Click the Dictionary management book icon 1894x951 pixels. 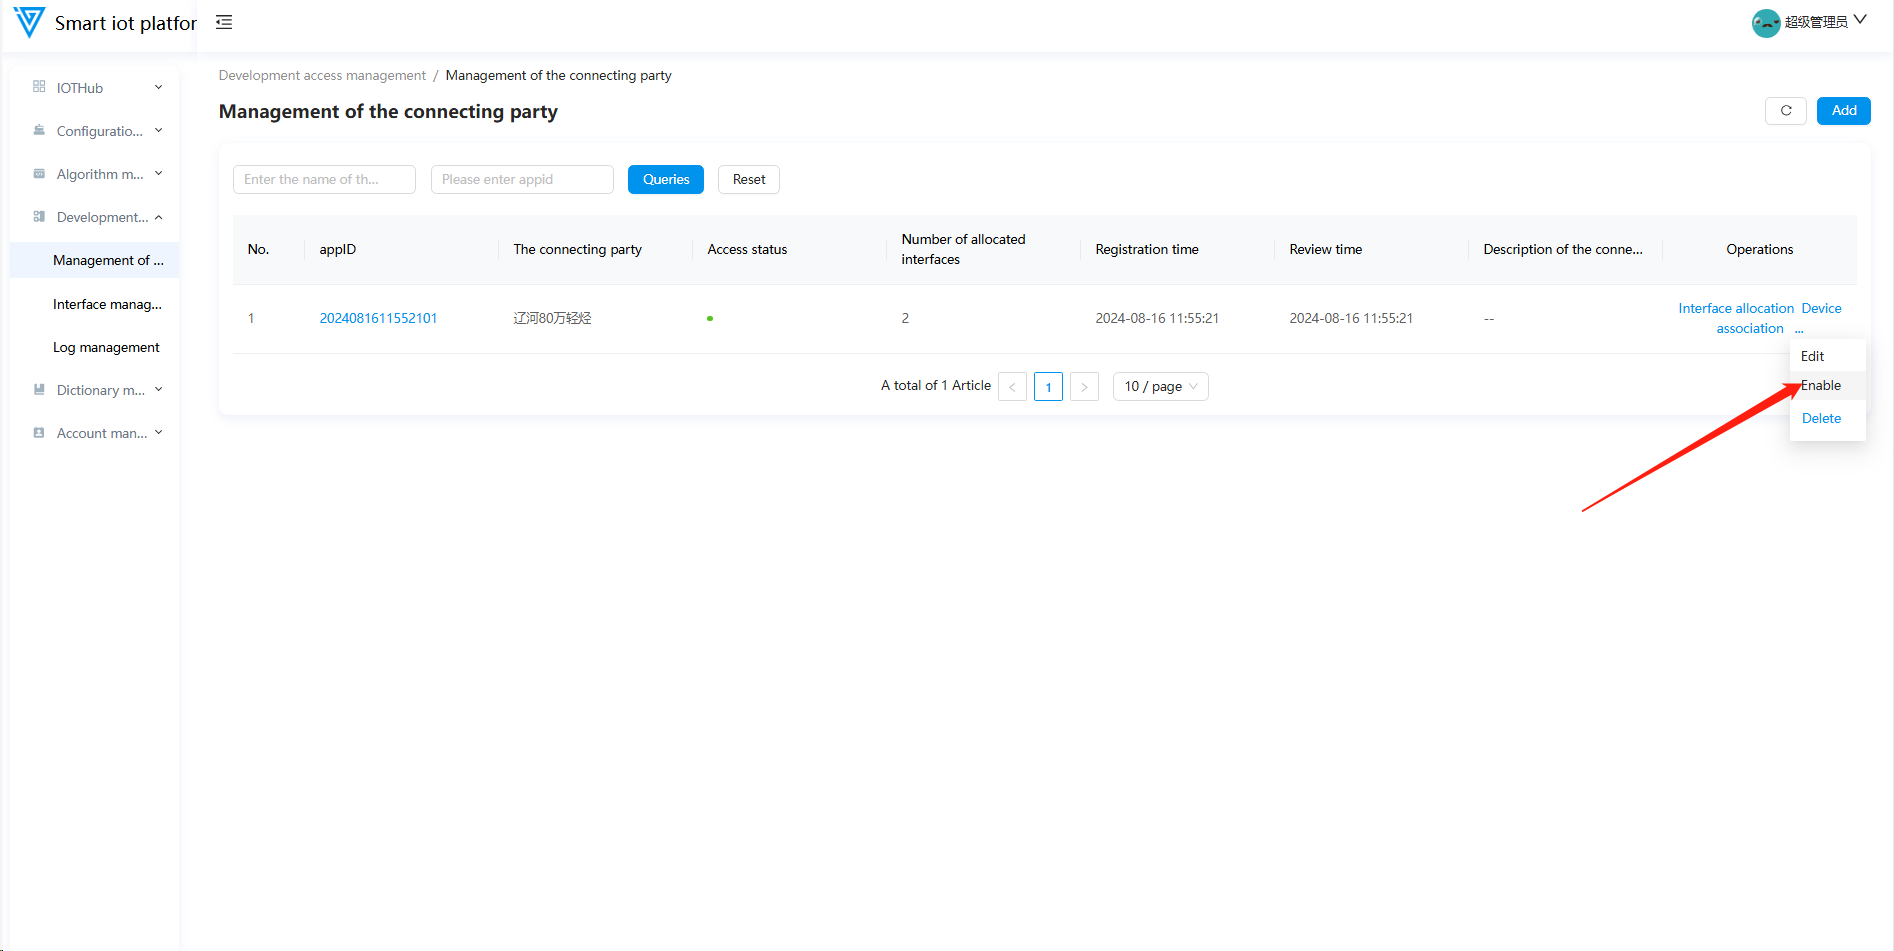click(39, 390)
